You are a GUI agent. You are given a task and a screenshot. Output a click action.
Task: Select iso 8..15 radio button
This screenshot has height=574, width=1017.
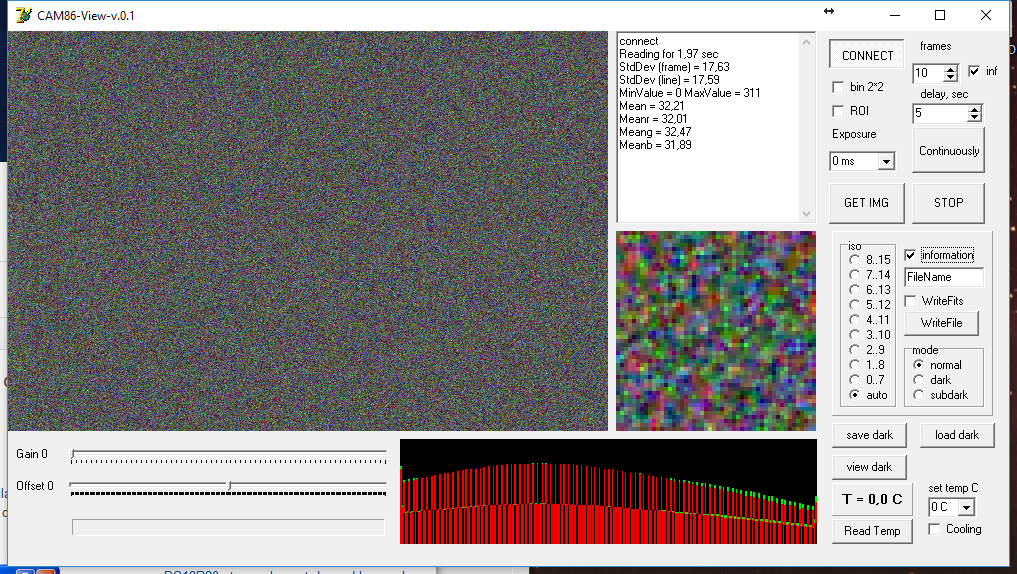pyautogui.click(x=854, y=259)
